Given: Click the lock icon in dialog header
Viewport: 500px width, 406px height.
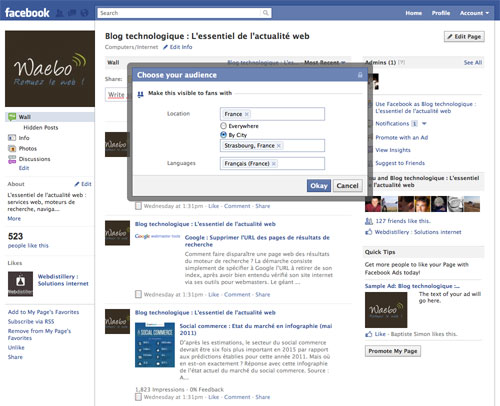Looking at the screenshot, I should 360,75.
